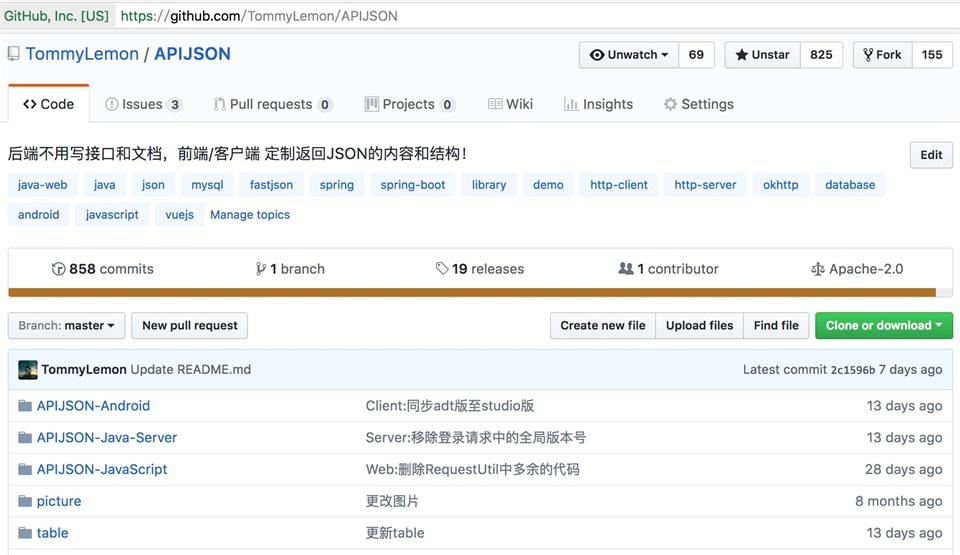
Task: Click the people icon next to 1 contributor
Action: coord(626,268)
